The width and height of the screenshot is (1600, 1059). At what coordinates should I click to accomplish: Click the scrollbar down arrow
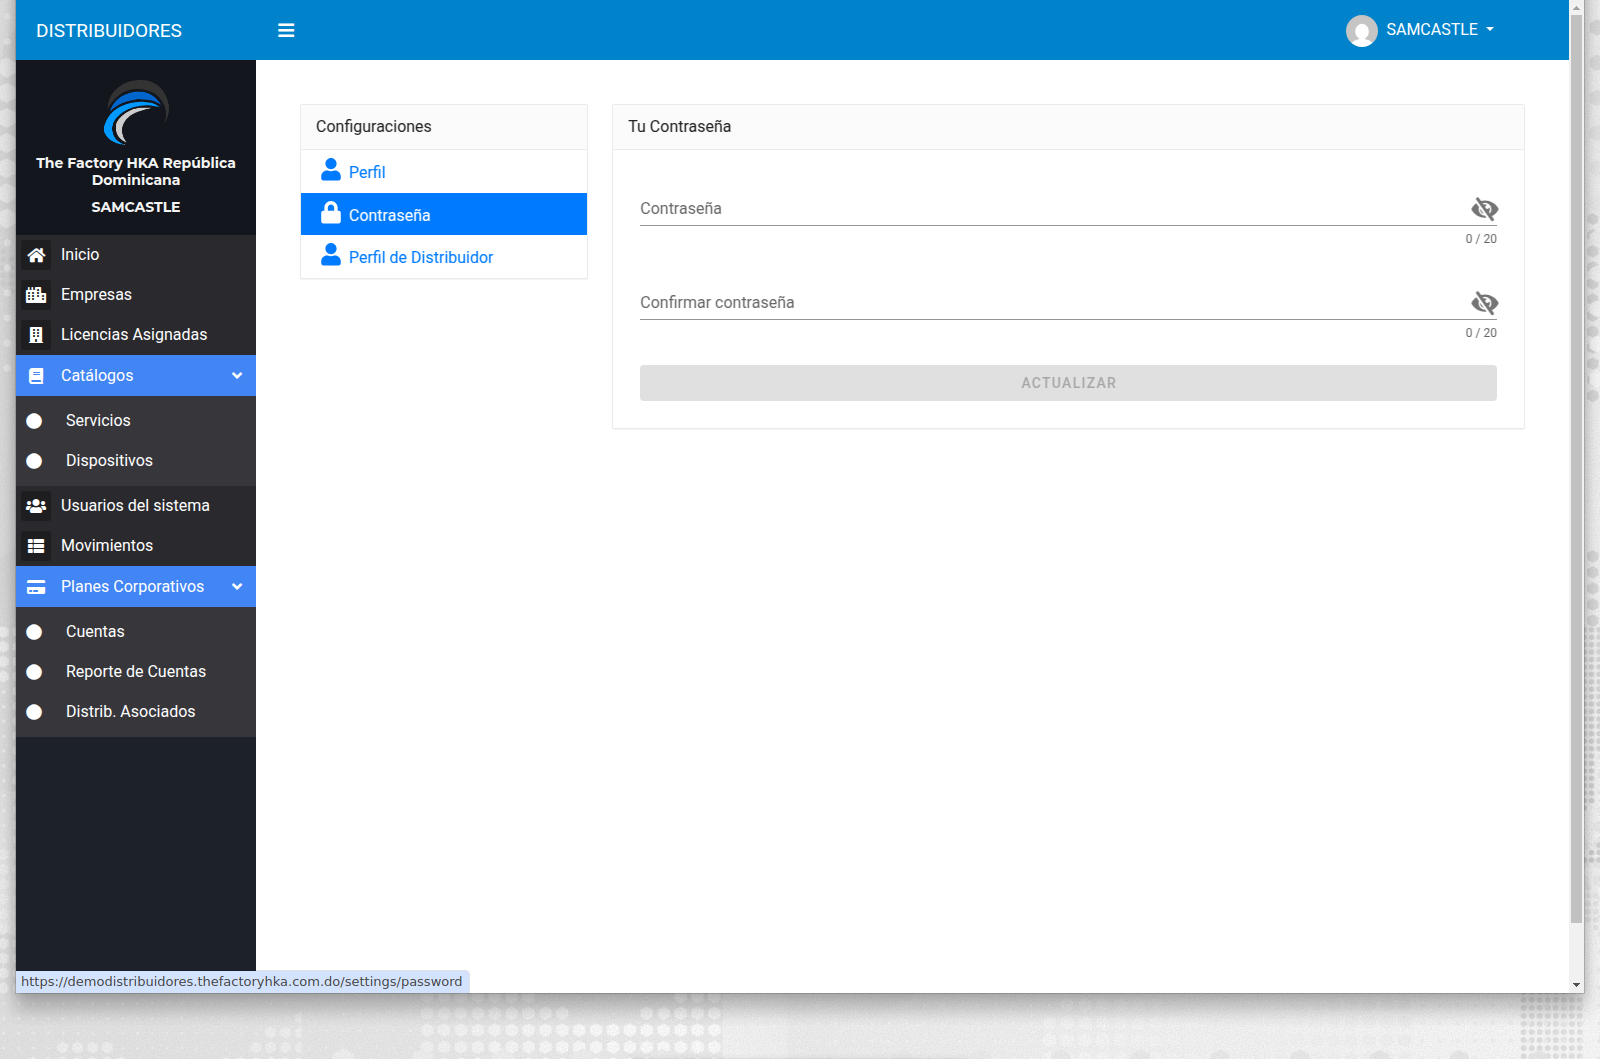(x=1577, y=985)
